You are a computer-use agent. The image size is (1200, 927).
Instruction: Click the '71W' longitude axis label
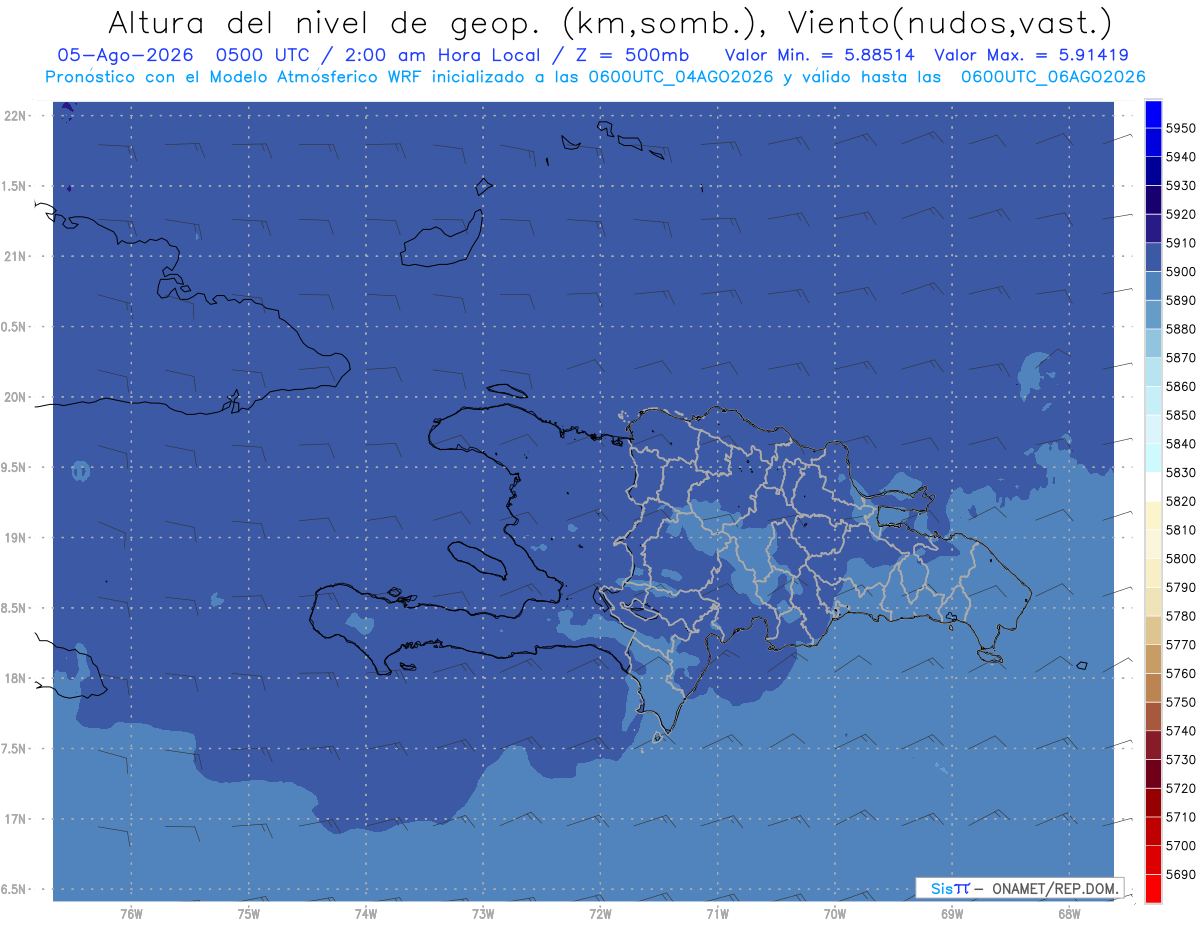coord(717,913)
